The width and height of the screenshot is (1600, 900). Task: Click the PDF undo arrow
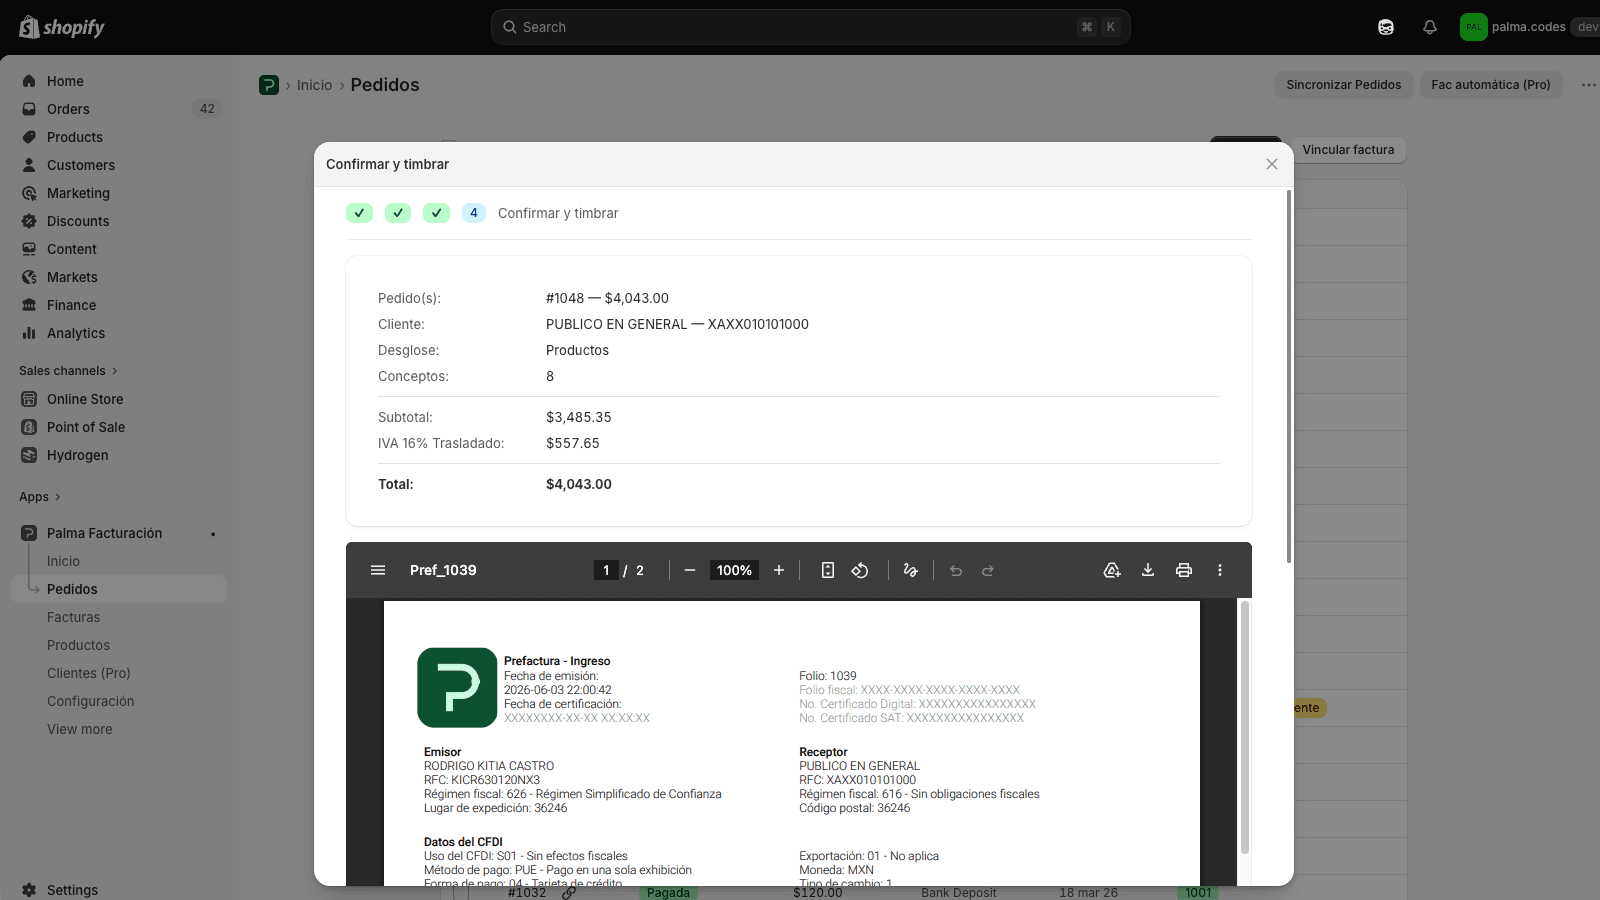click(x=956, y=570)
